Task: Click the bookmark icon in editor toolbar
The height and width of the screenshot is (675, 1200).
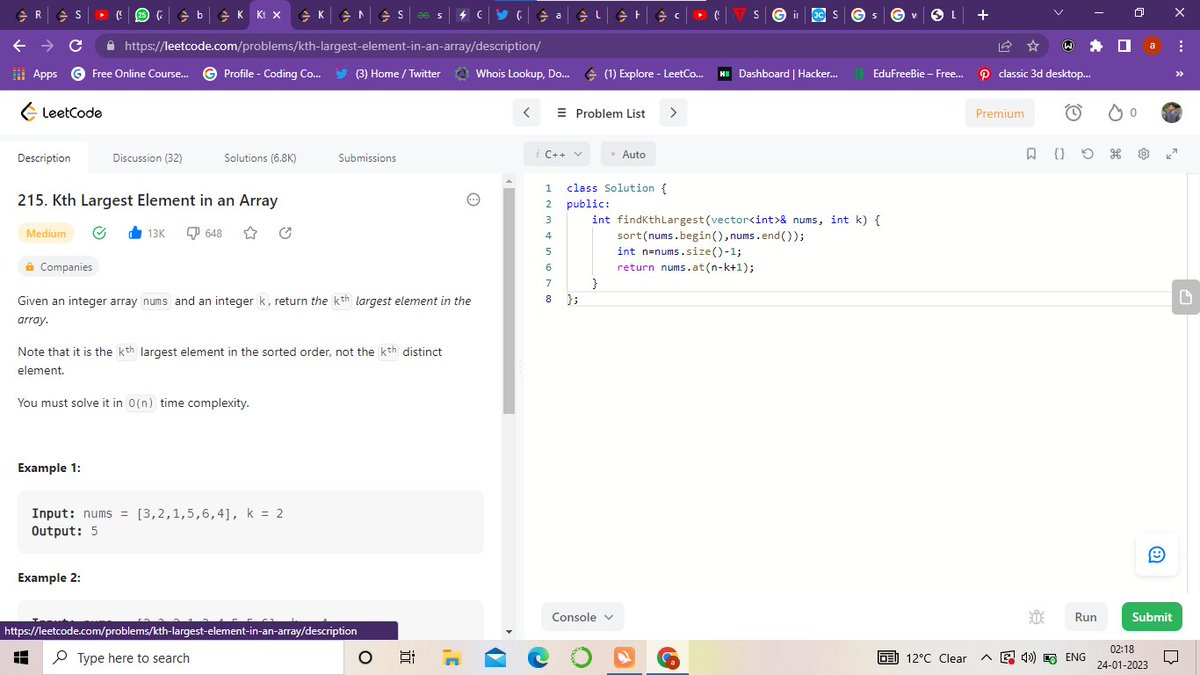Action: [x=1030, y=155]
